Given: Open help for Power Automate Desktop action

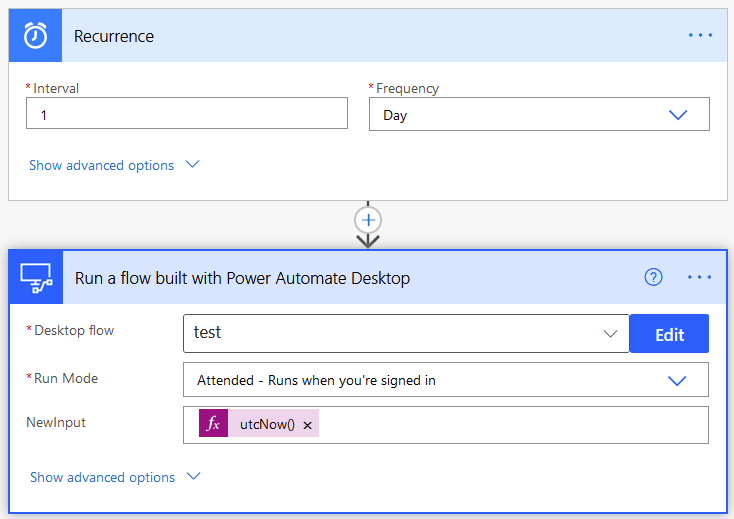Looking at the screenshot, I should [x=653, y=277].
